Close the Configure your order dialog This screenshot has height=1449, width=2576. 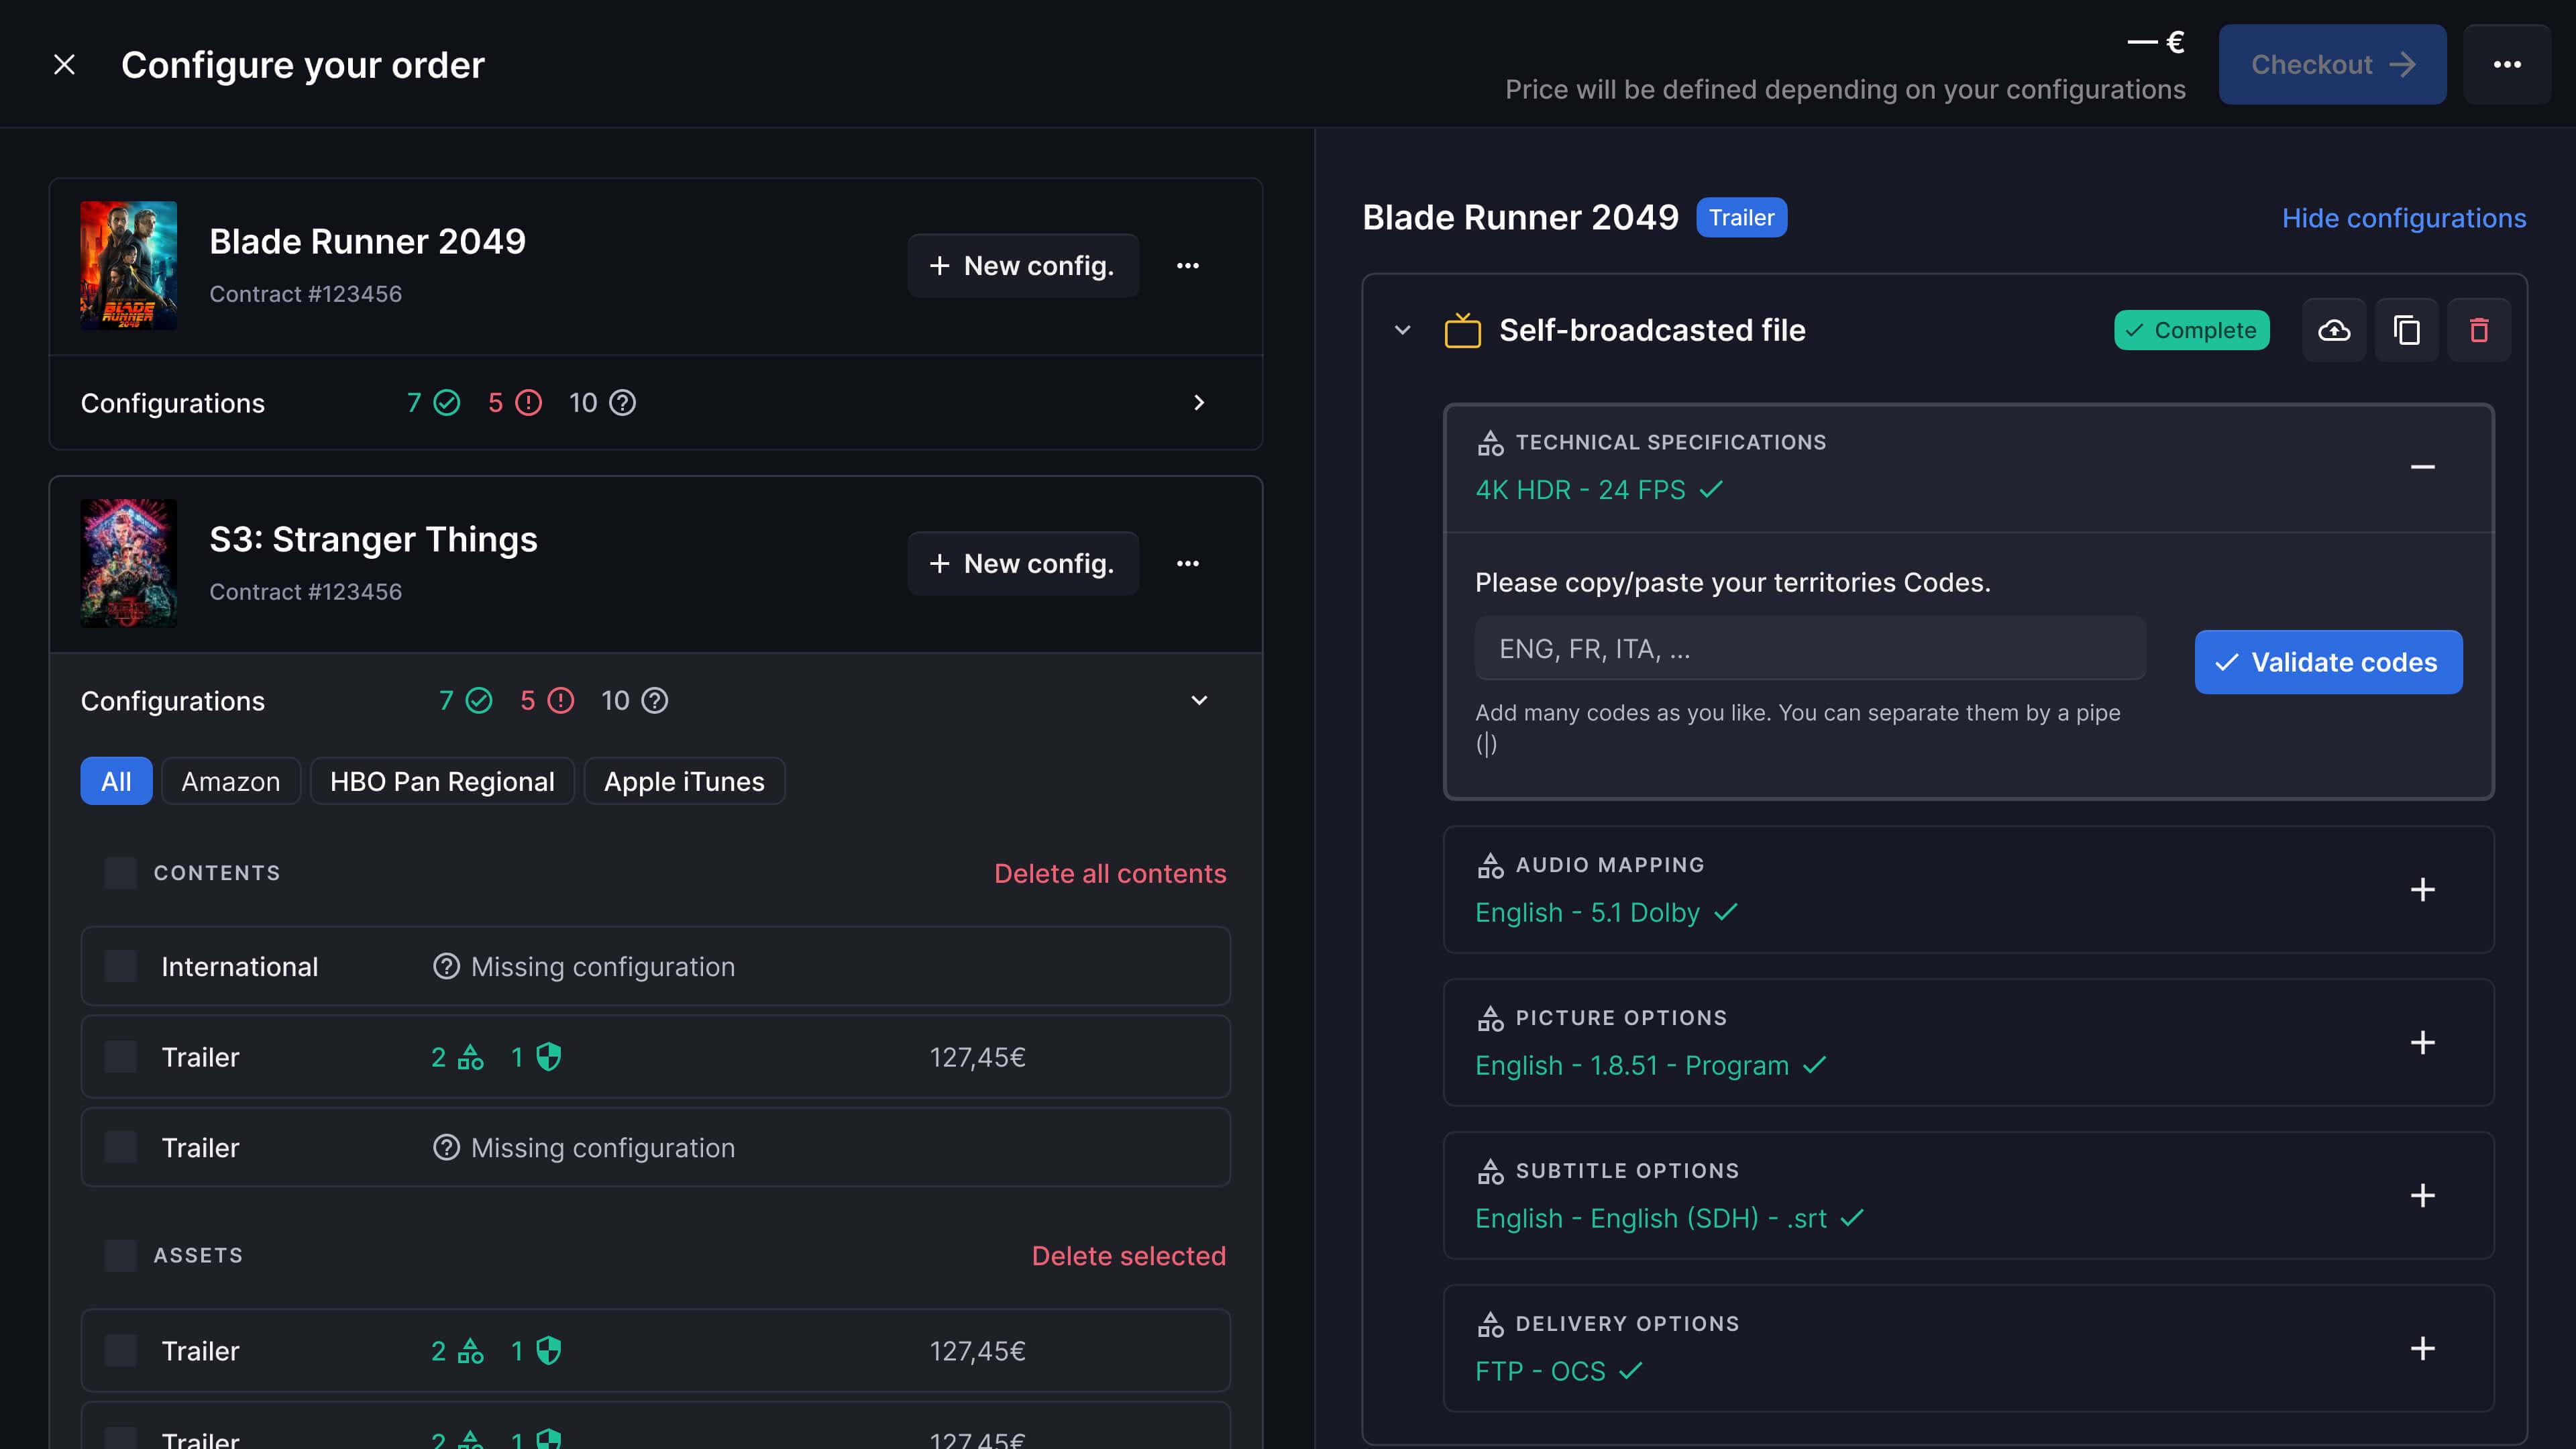coord(64,65)
